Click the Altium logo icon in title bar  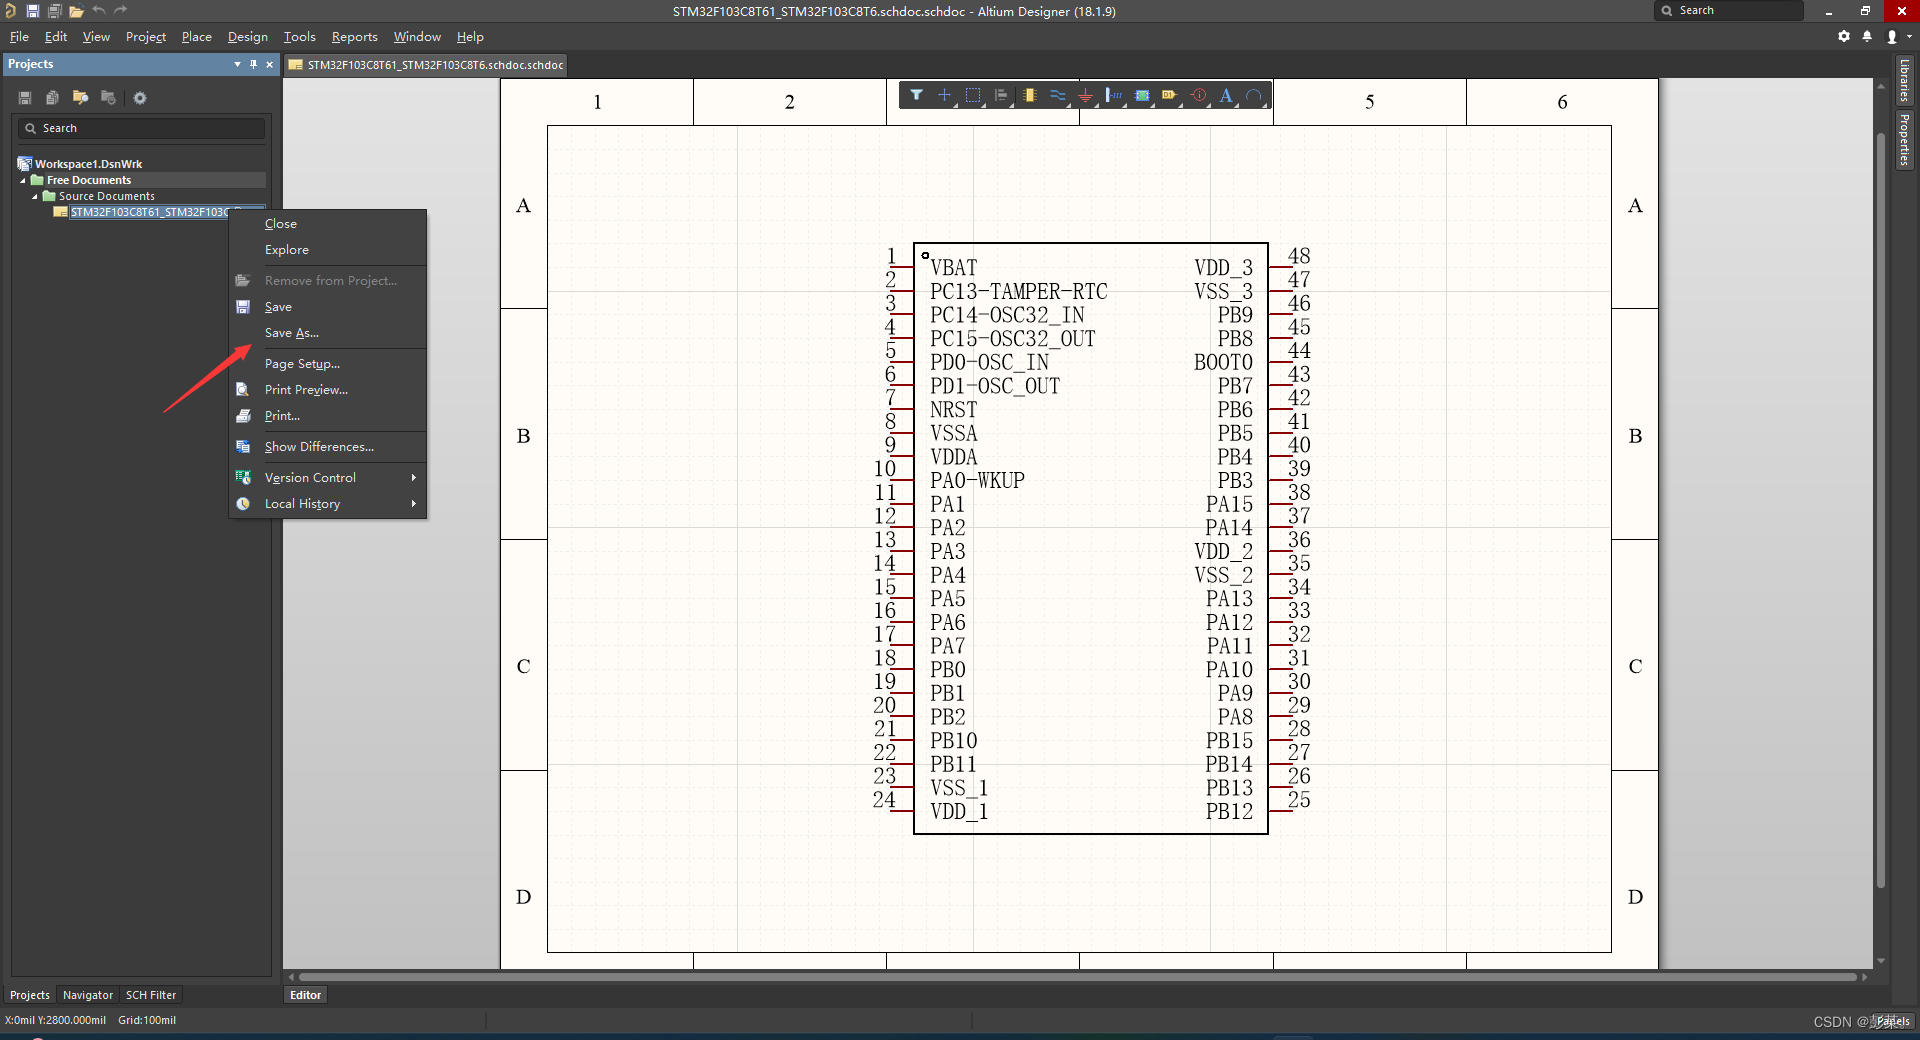tap(10, 11)
